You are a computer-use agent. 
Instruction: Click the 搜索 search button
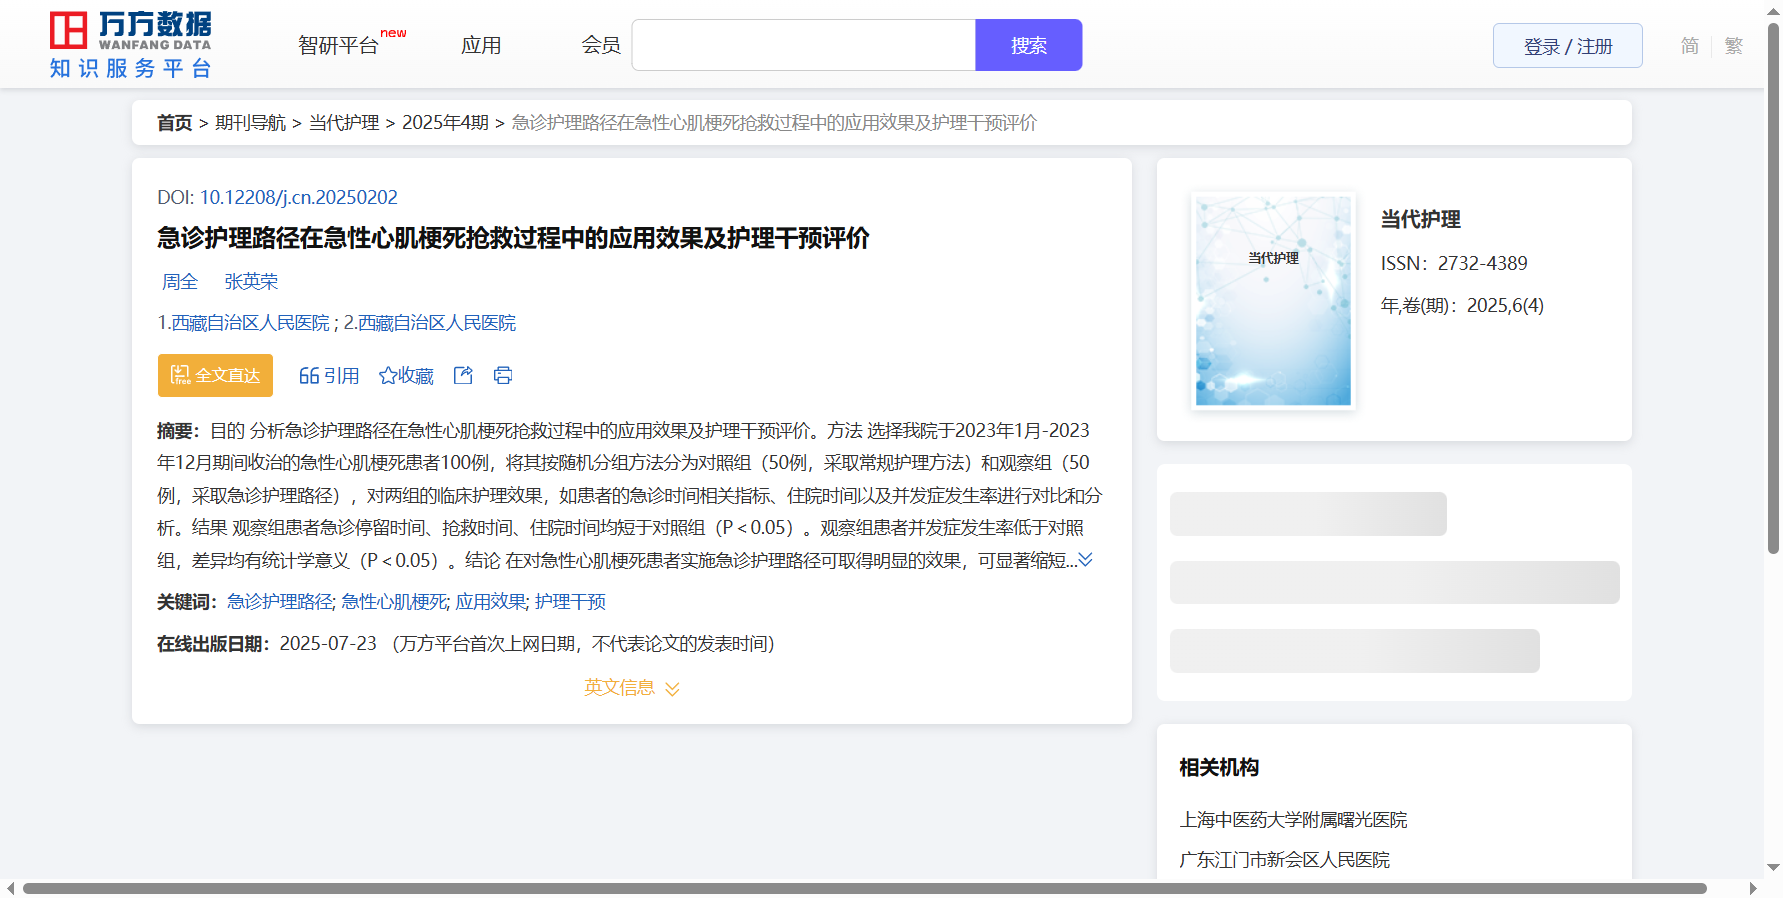[x=1028, y=46]
